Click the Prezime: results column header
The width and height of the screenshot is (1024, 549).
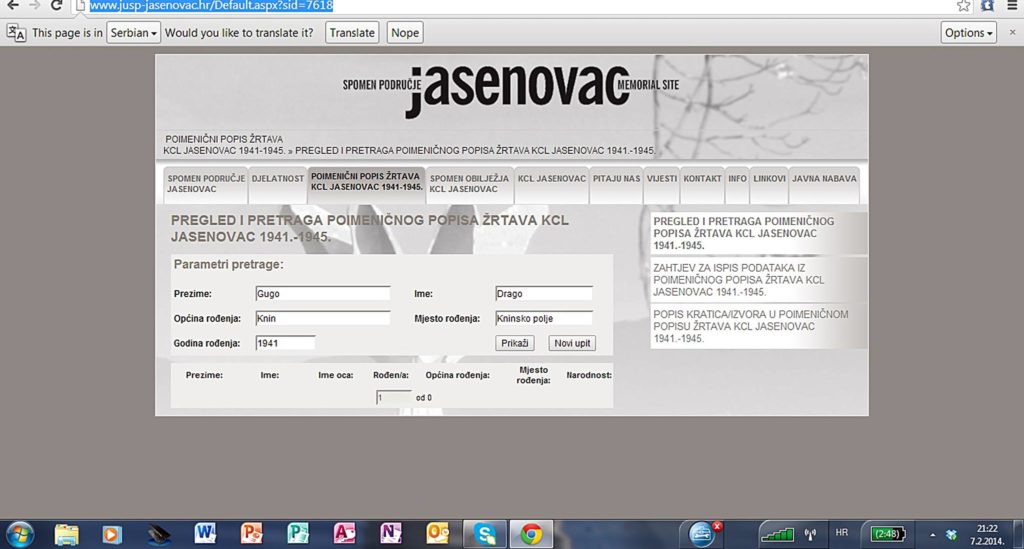204,375
